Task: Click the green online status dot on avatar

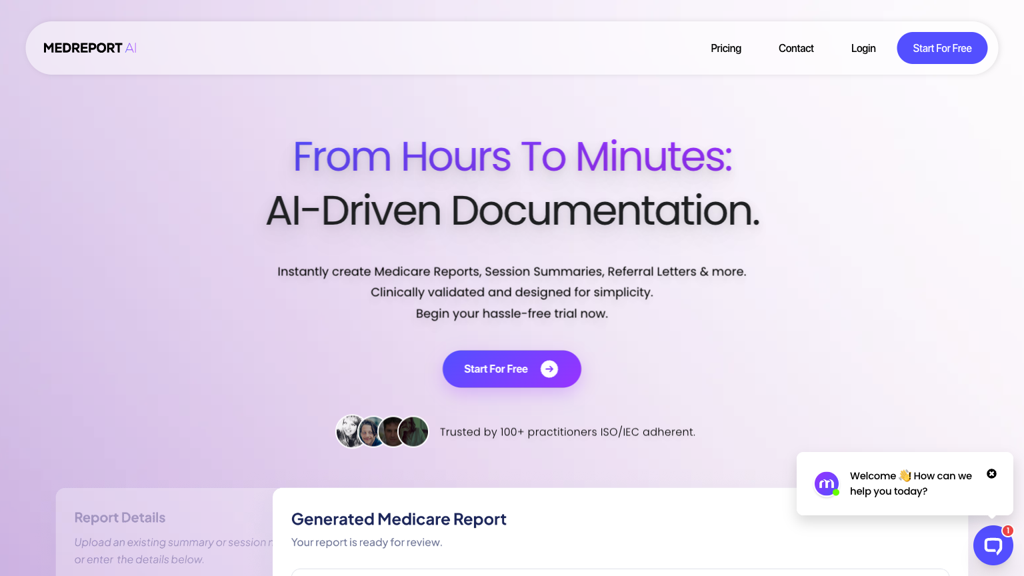Action: point(836,492)
